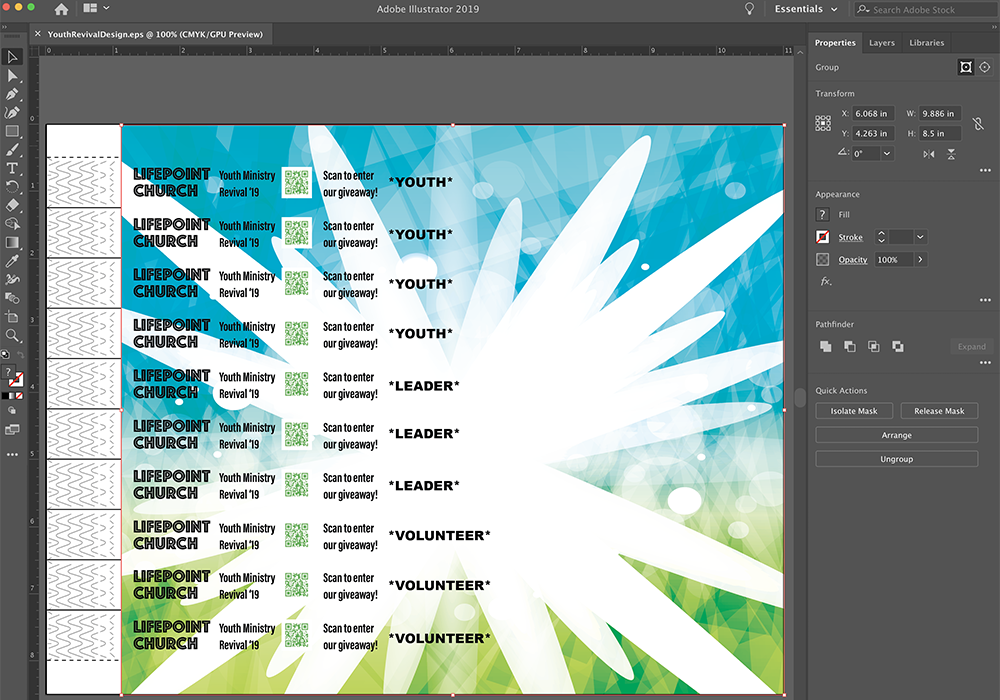Image resolution: width=1000 pixels, height=700 pixels.
Task: Click the Release Mask button
Action: pyautogui.click(x=939, y=411)
